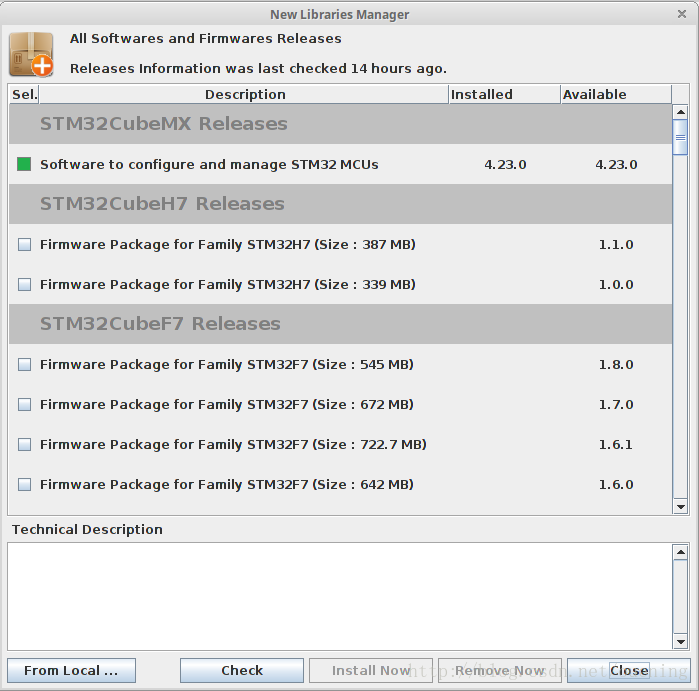
Task: Click available version 1.1.0
Action: tap(616, 244)
